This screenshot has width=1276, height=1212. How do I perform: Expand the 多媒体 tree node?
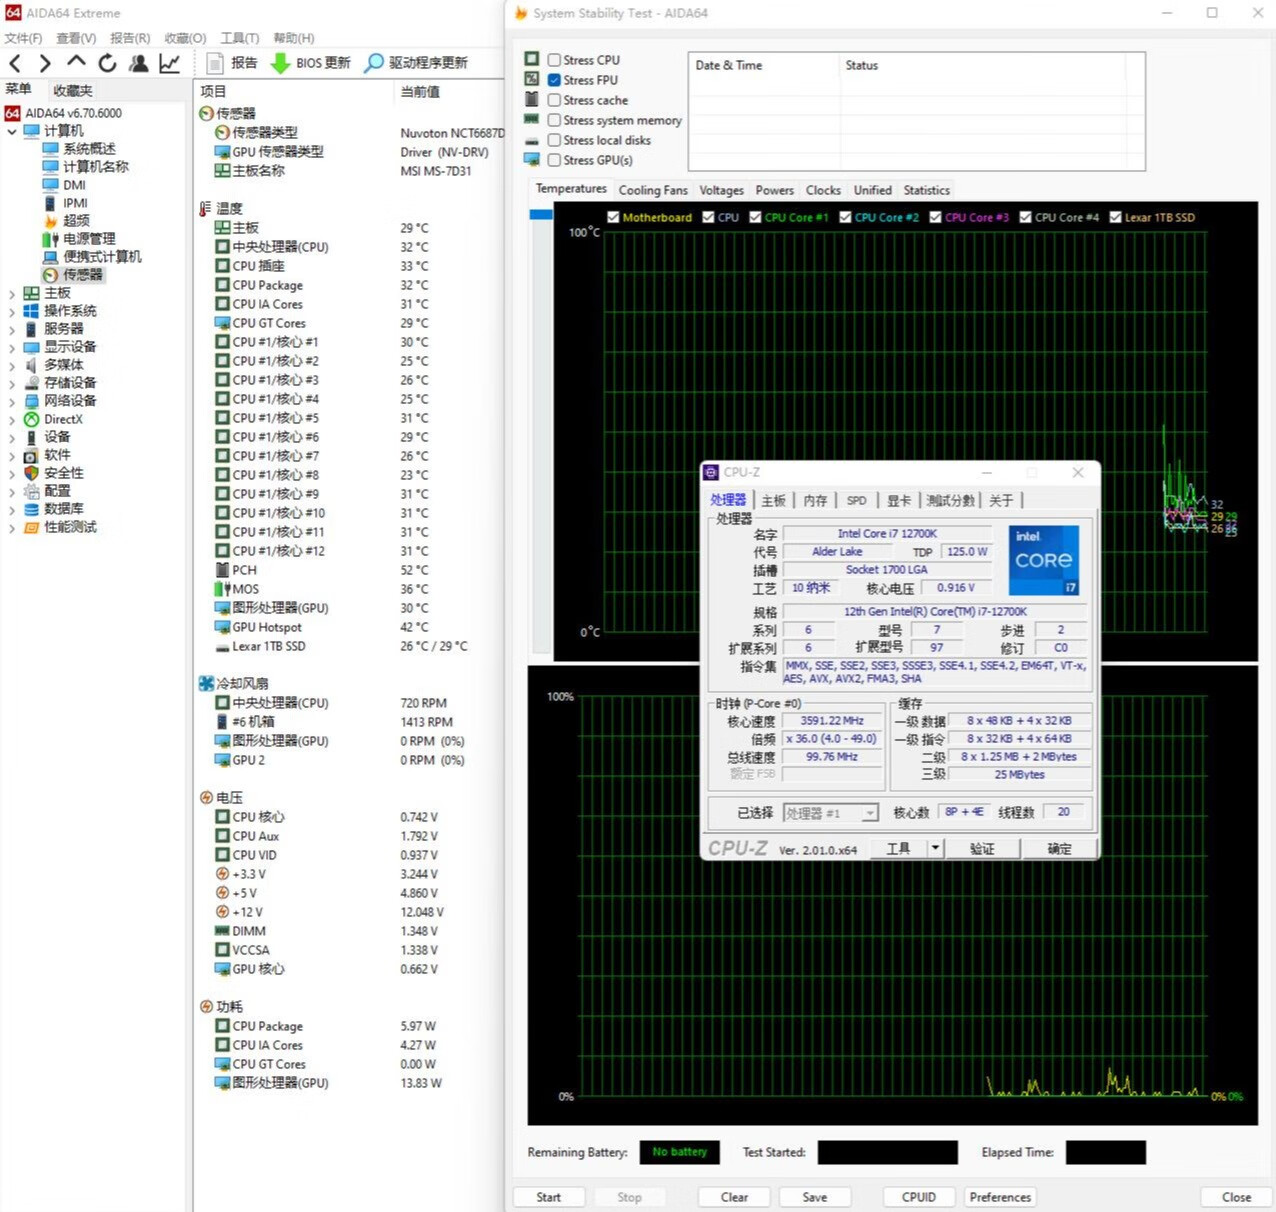(12, 365)
